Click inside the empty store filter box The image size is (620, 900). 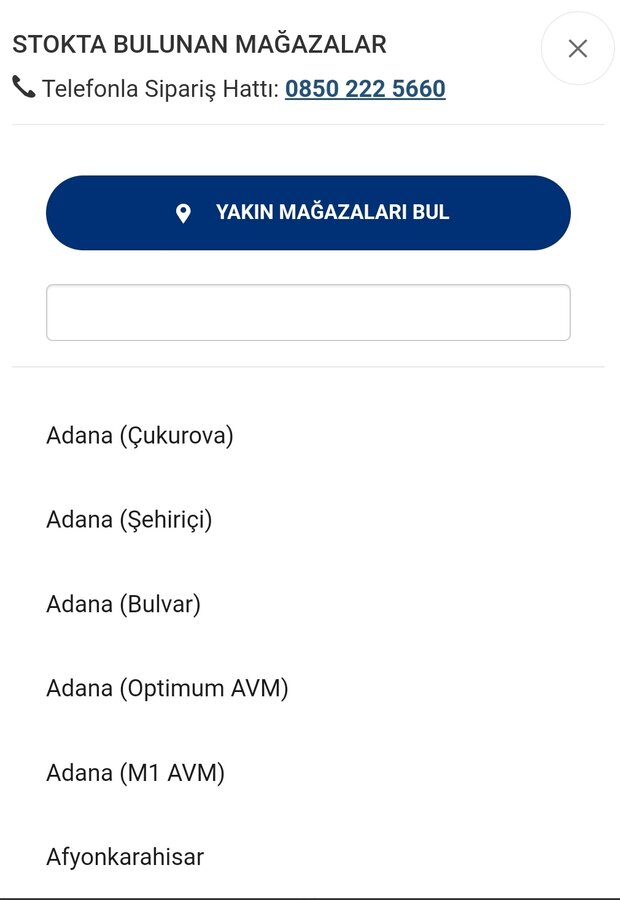tap(308, 313)
